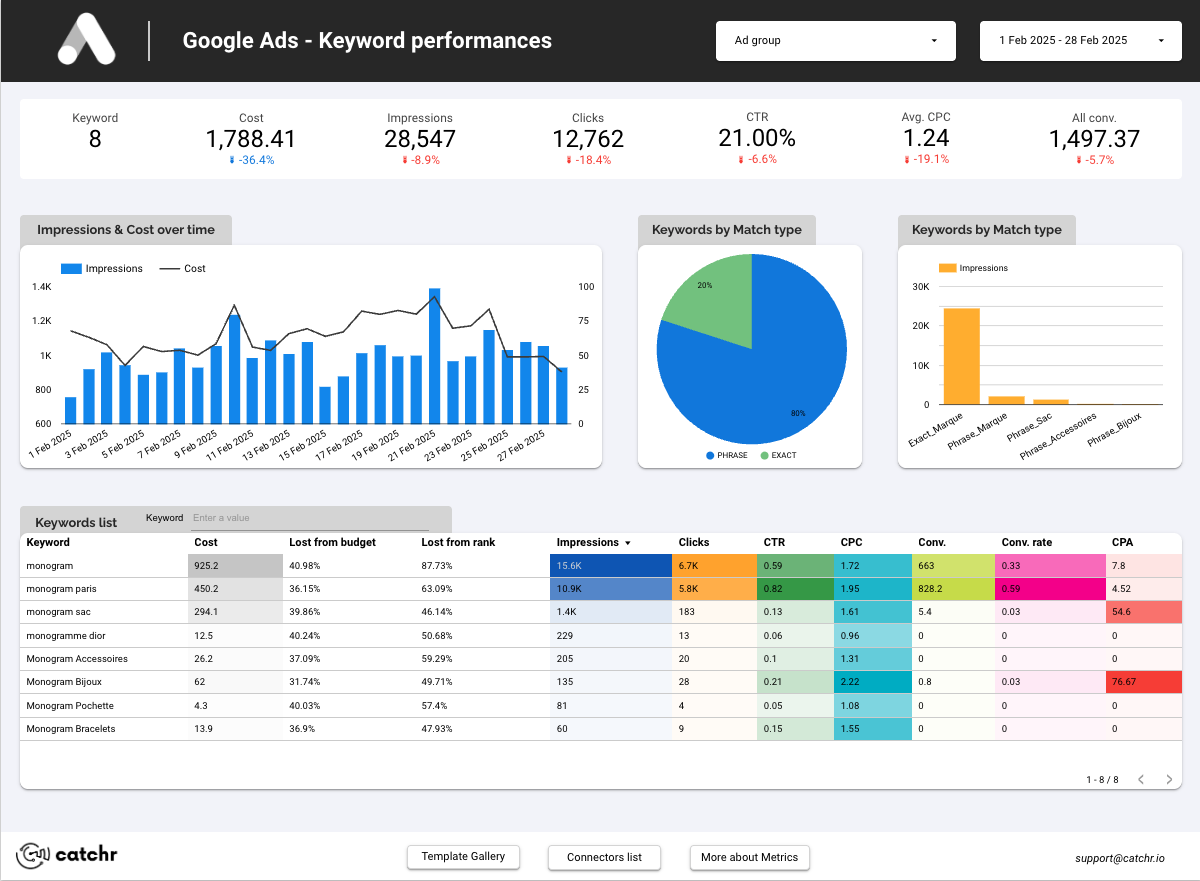
Task: Click the Catchr logo in the footer
Action: (x=65, y=855)
